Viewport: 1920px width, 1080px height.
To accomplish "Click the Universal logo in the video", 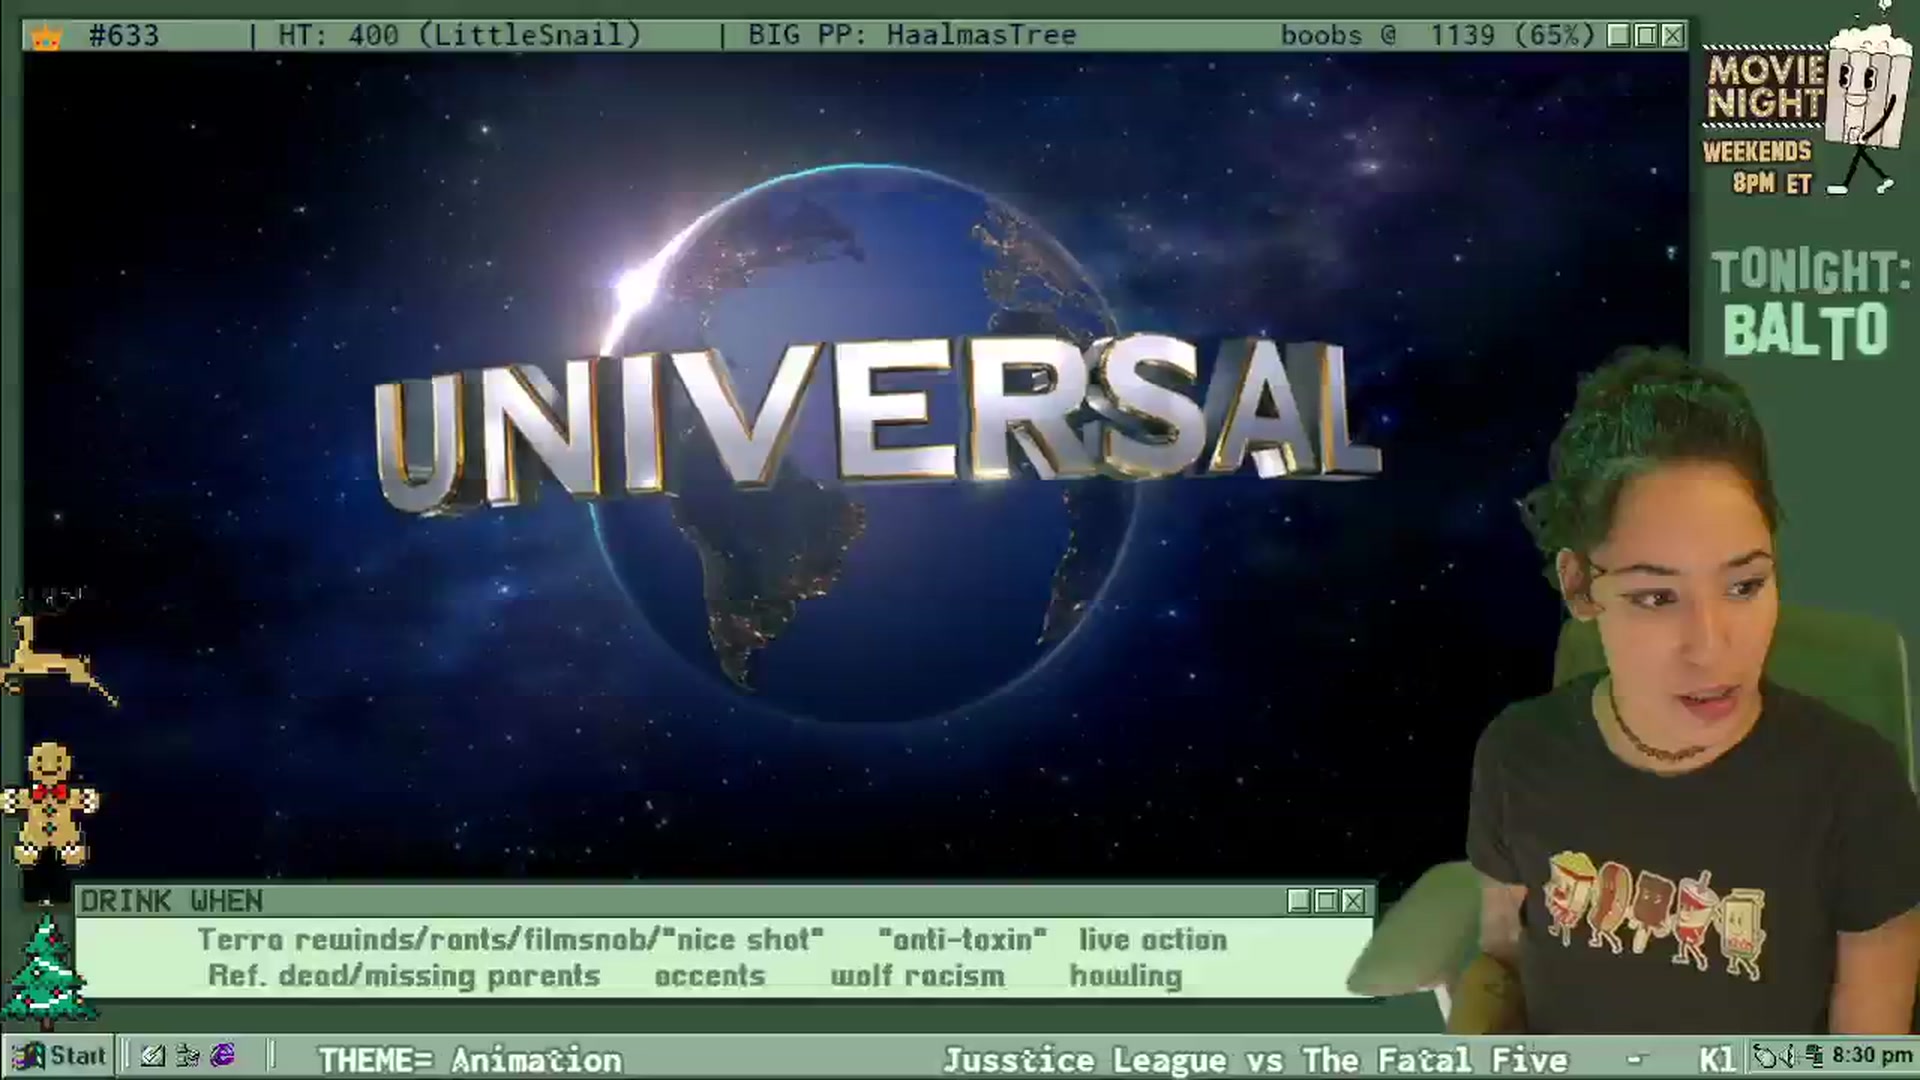I will tap(876, 424).
